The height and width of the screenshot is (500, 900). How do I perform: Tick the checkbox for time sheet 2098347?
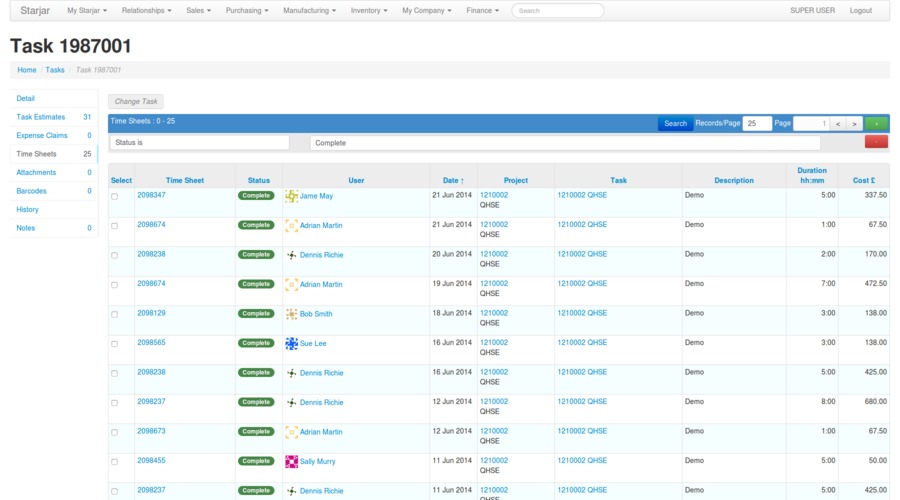(x=114, y=197)
